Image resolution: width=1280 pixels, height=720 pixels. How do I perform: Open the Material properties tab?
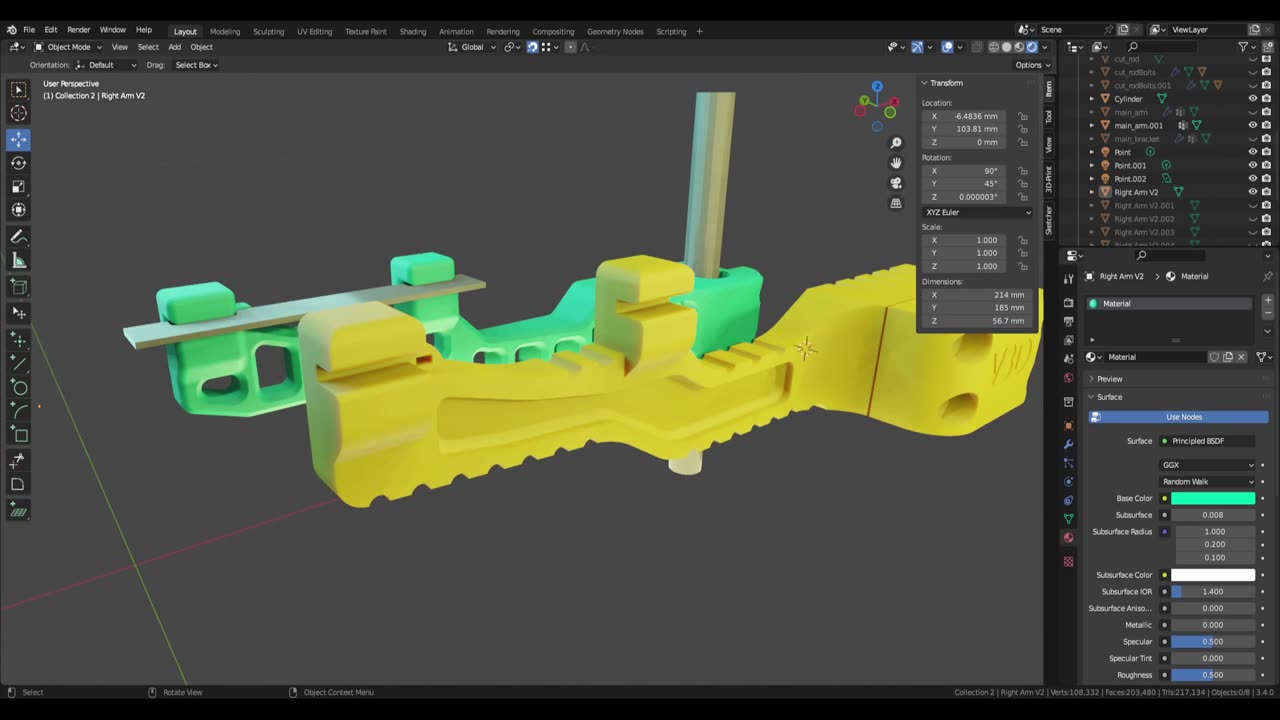pos(1068,538)
